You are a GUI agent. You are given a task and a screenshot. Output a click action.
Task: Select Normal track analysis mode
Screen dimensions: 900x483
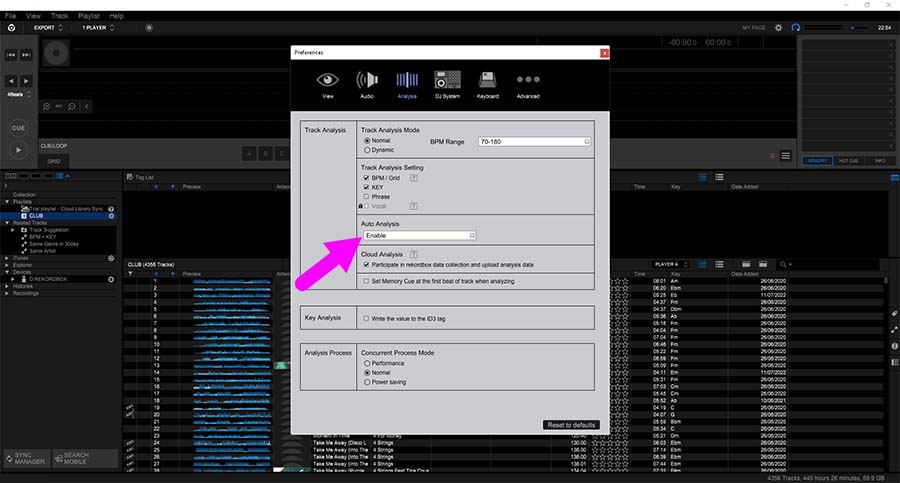pos(367,141)
